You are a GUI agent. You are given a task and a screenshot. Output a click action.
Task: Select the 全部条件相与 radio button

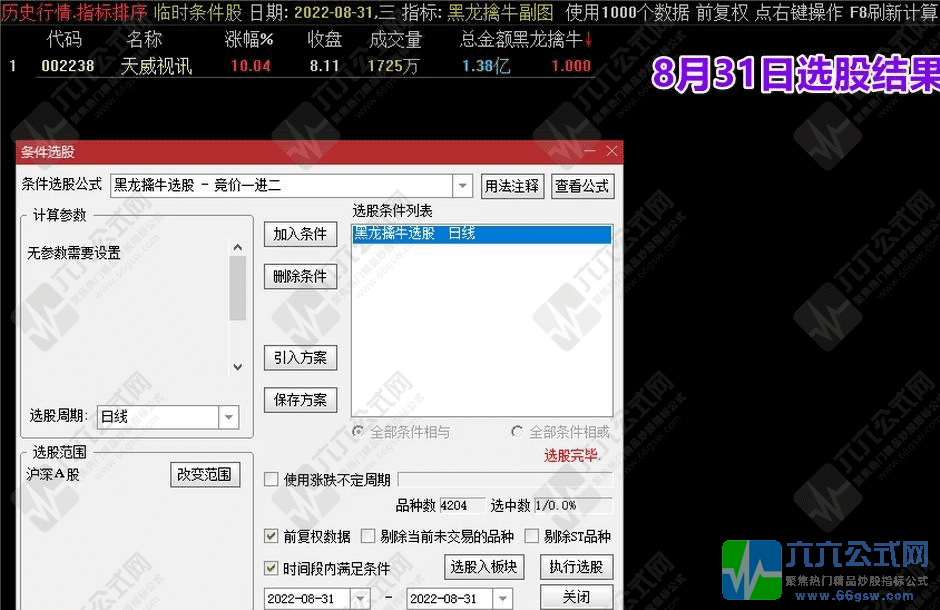click(x=358, y=431)
